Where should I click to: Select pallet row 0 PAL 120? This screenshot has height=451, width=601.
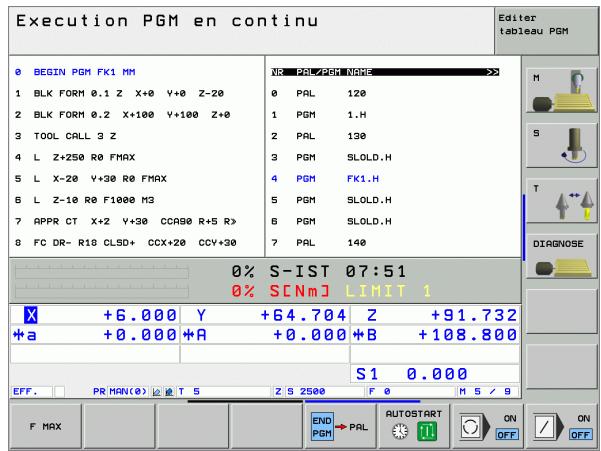tap(385, 93)
